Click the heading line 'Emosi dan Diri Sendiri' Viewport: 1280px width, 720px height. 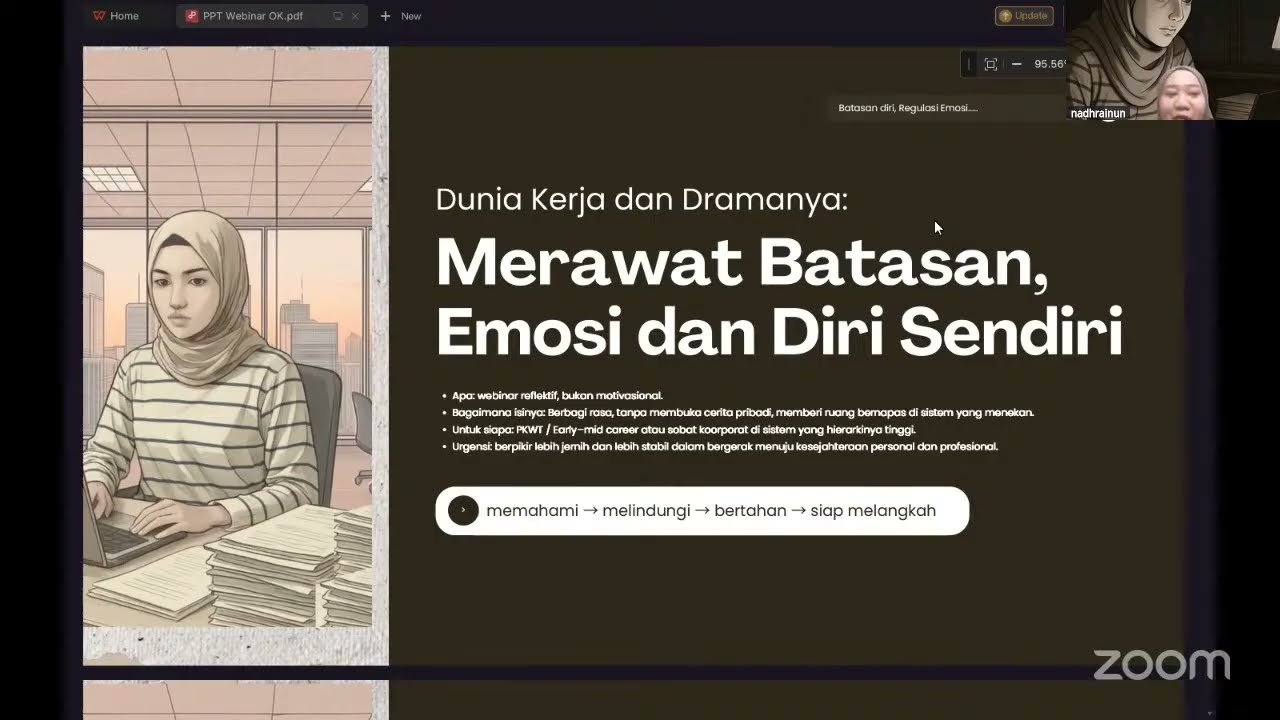(779, 332)
